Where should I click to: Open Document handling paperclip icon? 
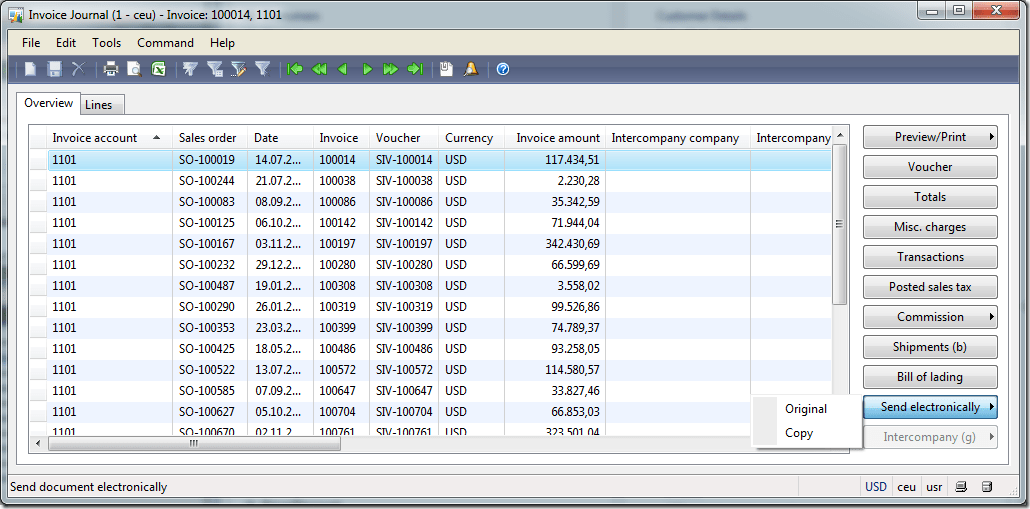[447, 69]
